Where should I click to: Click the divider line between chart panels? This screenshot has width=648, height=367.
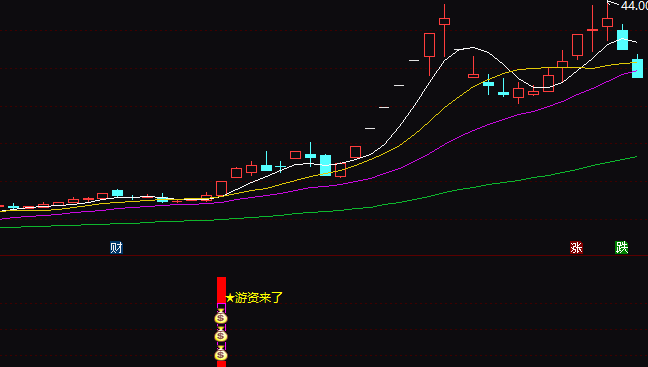tap(324, 256)
